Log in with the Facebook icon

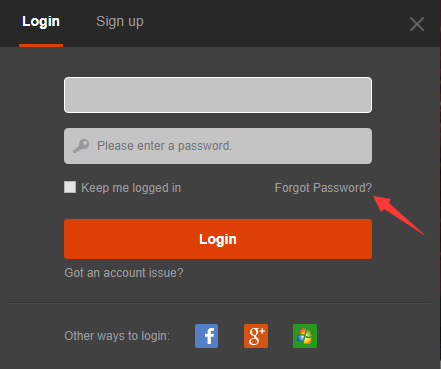pyautogui.click(x=206, y=336)
